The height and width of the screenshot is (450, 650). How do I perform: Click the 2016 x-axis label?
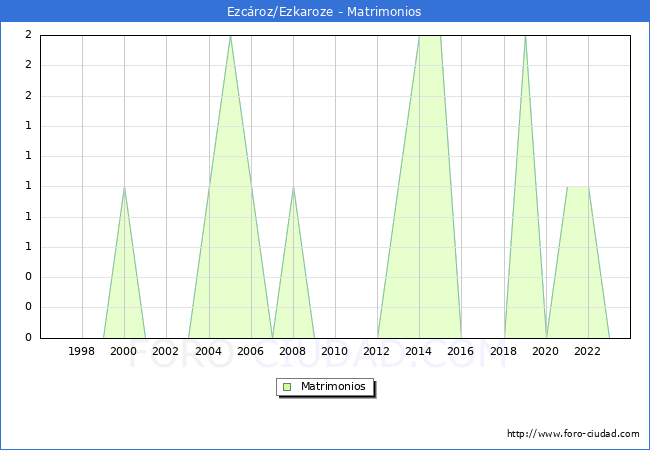coord(461,351)
